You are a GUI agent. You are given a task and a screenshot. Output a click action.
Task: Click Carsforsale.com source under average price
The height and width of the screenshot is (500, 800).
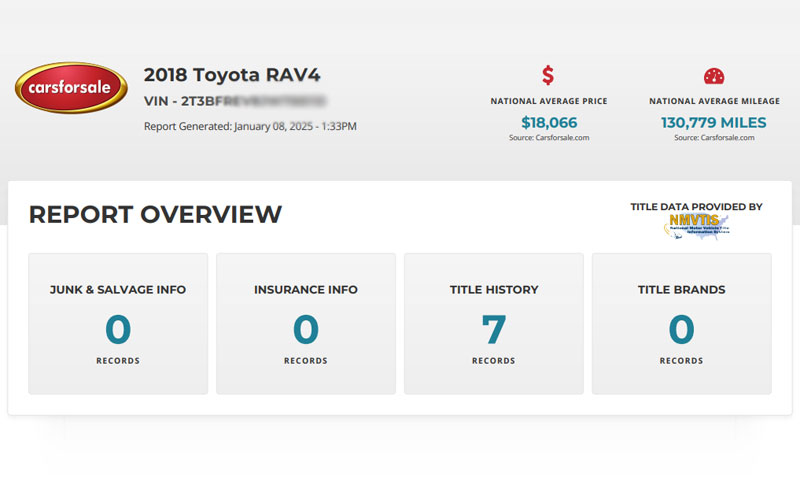pyautogui.click(x=548, y=138)
